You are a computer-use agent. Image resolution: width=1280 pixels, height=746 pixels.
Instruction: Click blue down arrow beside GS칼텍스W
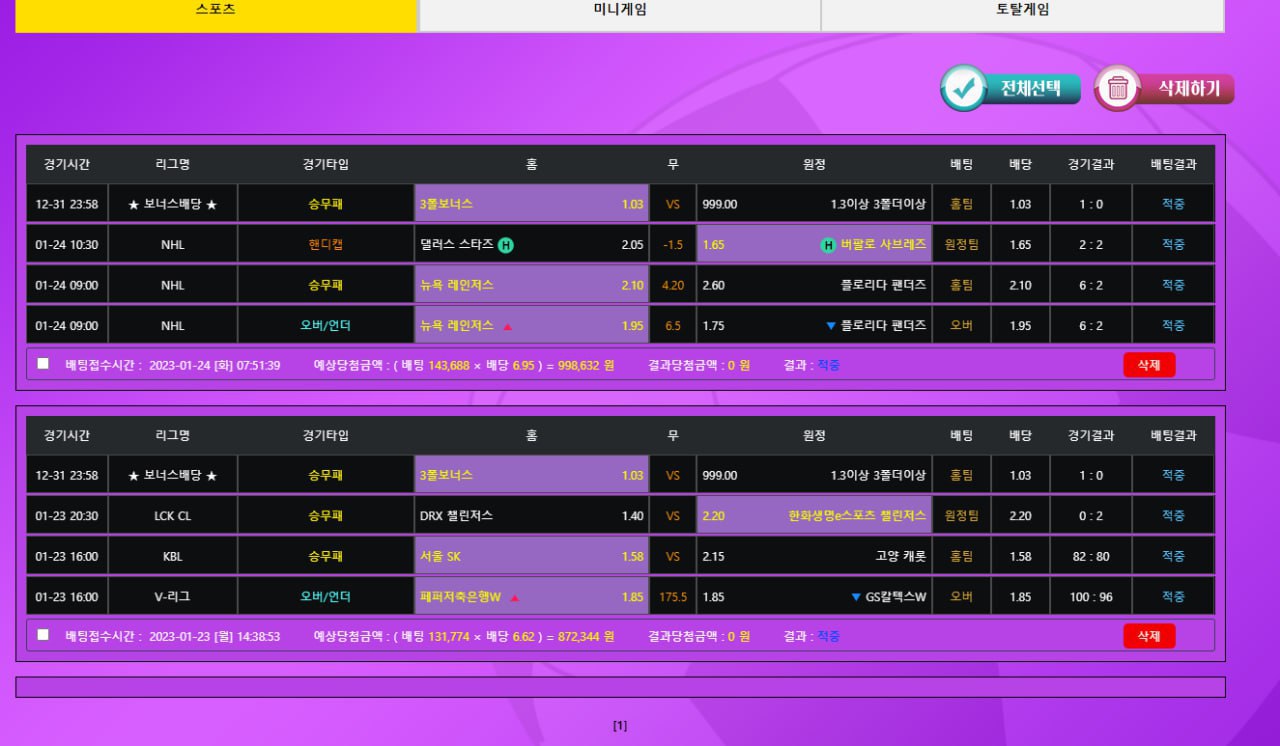coord(855,598)
